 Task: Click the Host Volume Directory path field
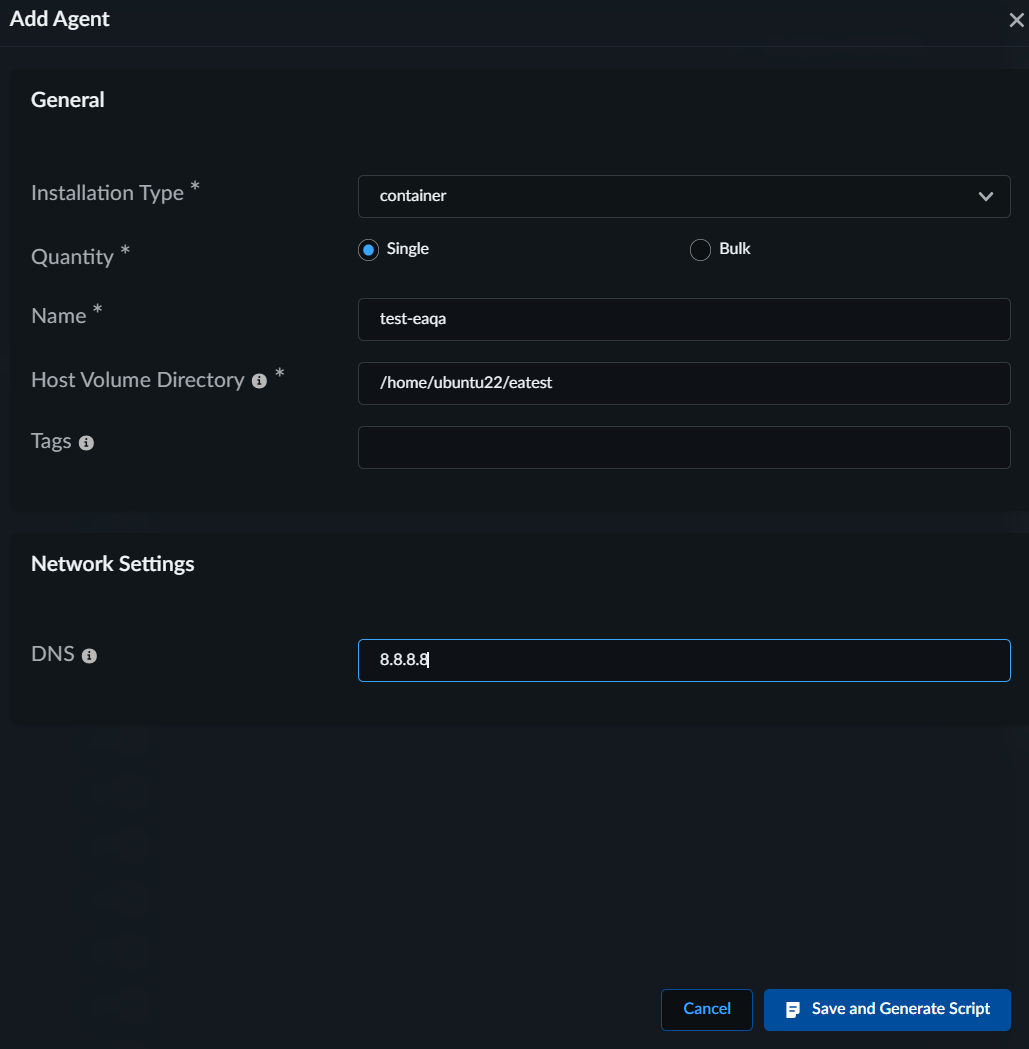[x=683, y=383]
